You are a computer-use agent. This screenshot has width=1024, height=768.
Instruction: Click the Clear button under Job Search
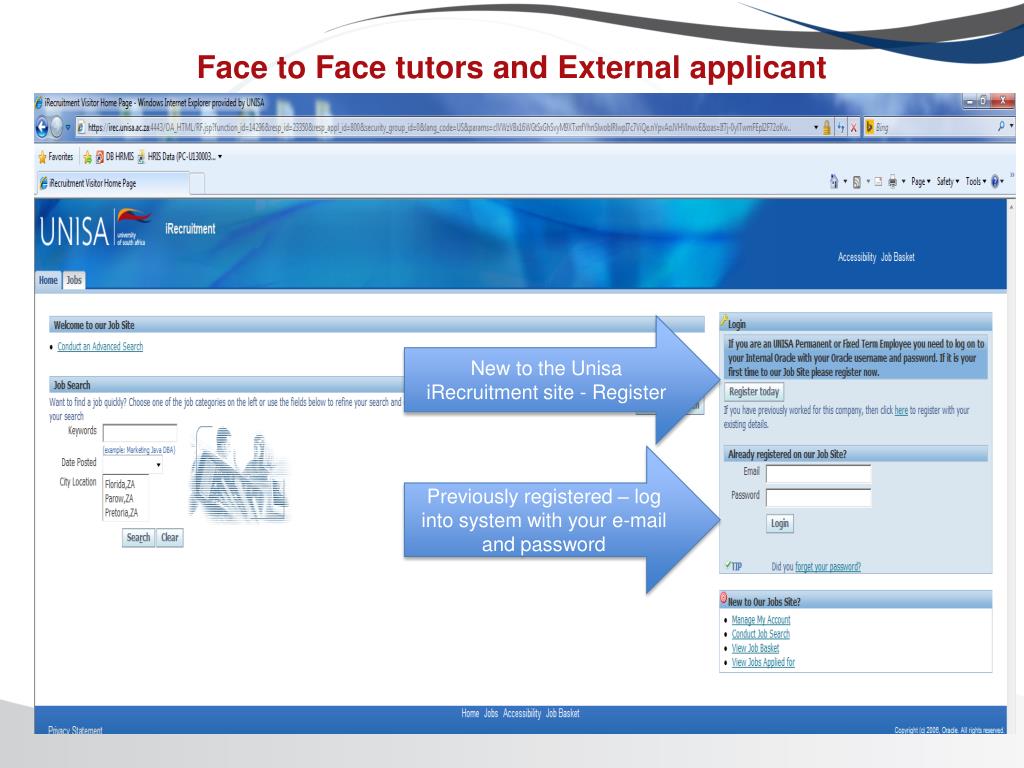click(x=170, y=537)
